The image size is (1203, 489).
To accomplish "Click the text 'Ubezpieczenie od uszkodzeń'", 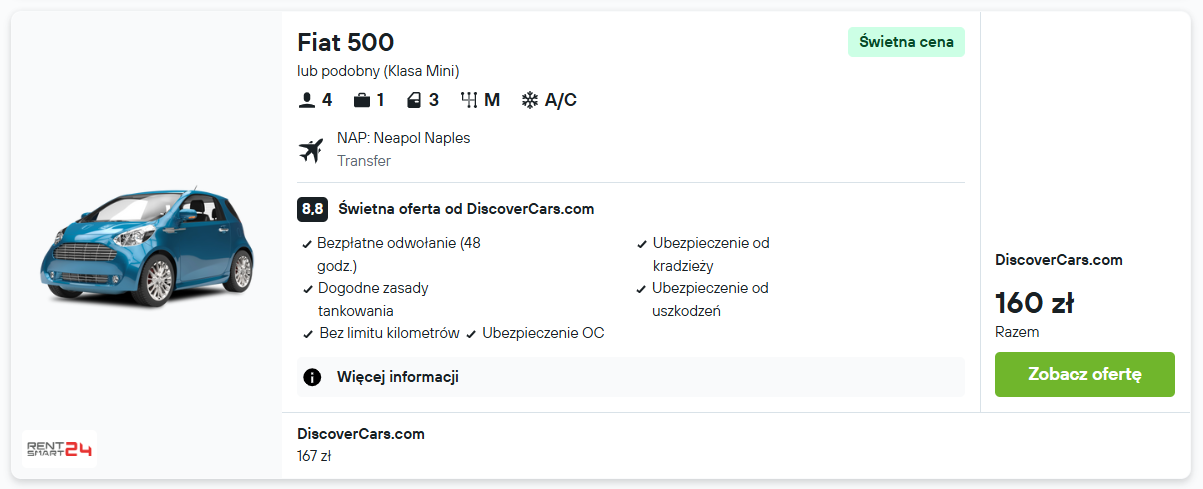I will 710,299.
